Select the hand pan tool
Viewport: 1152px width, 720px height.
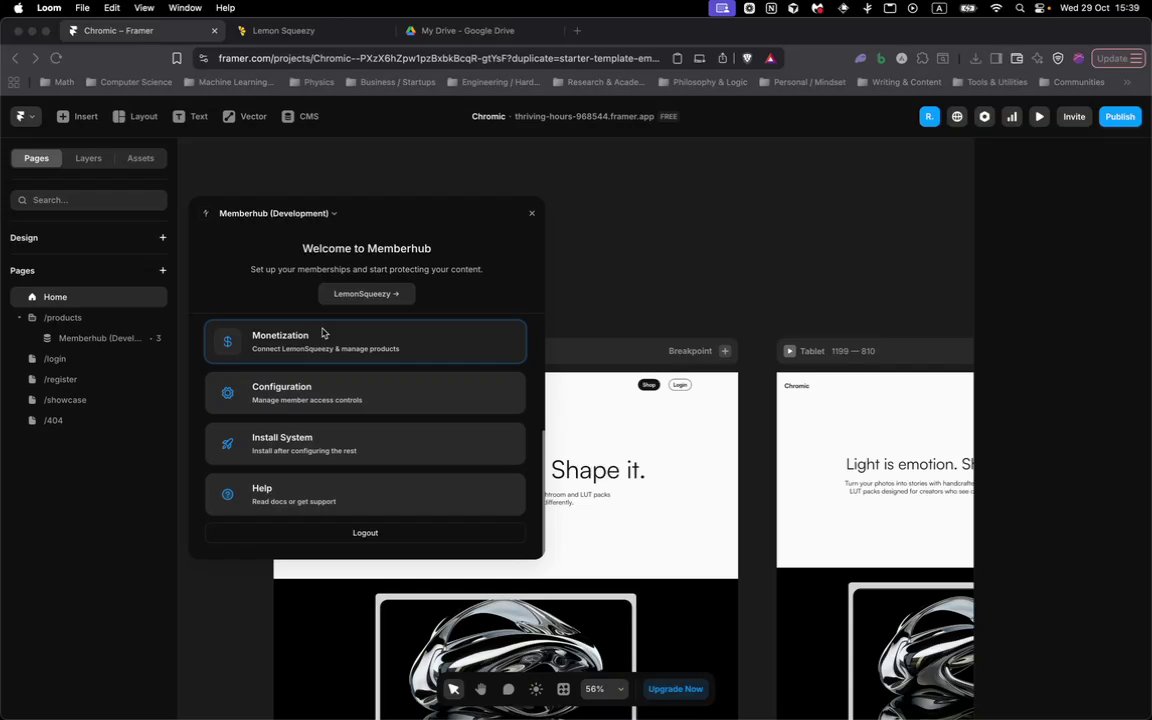click(480, 689)
